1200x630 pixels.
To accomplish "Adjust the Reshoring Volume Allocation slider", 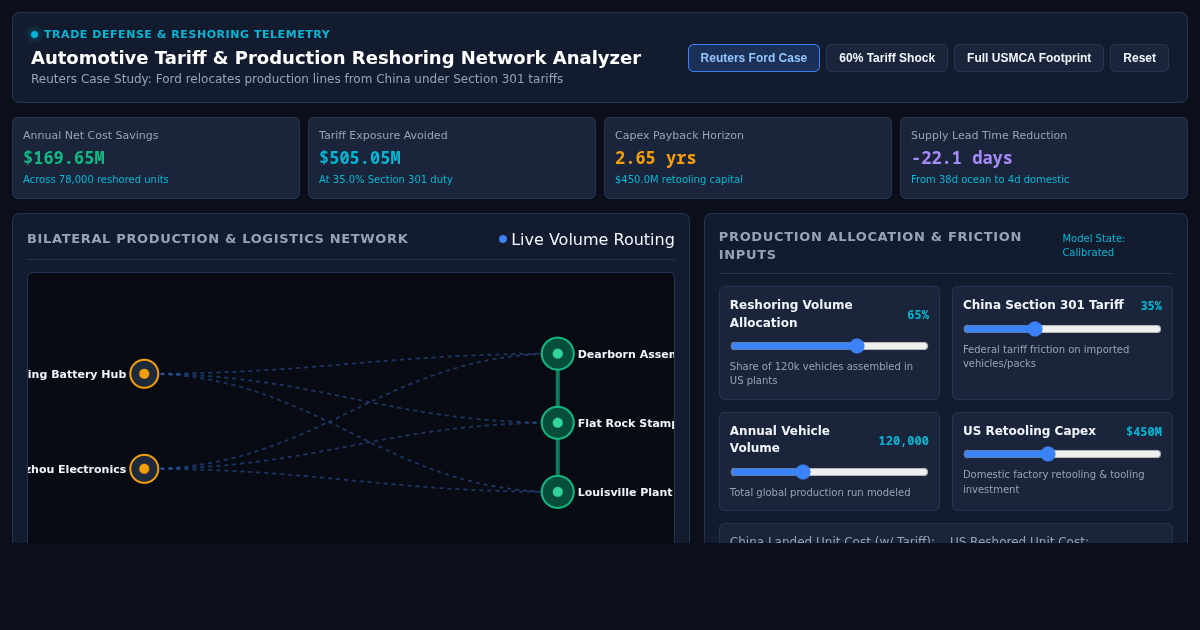I will 829,346.
